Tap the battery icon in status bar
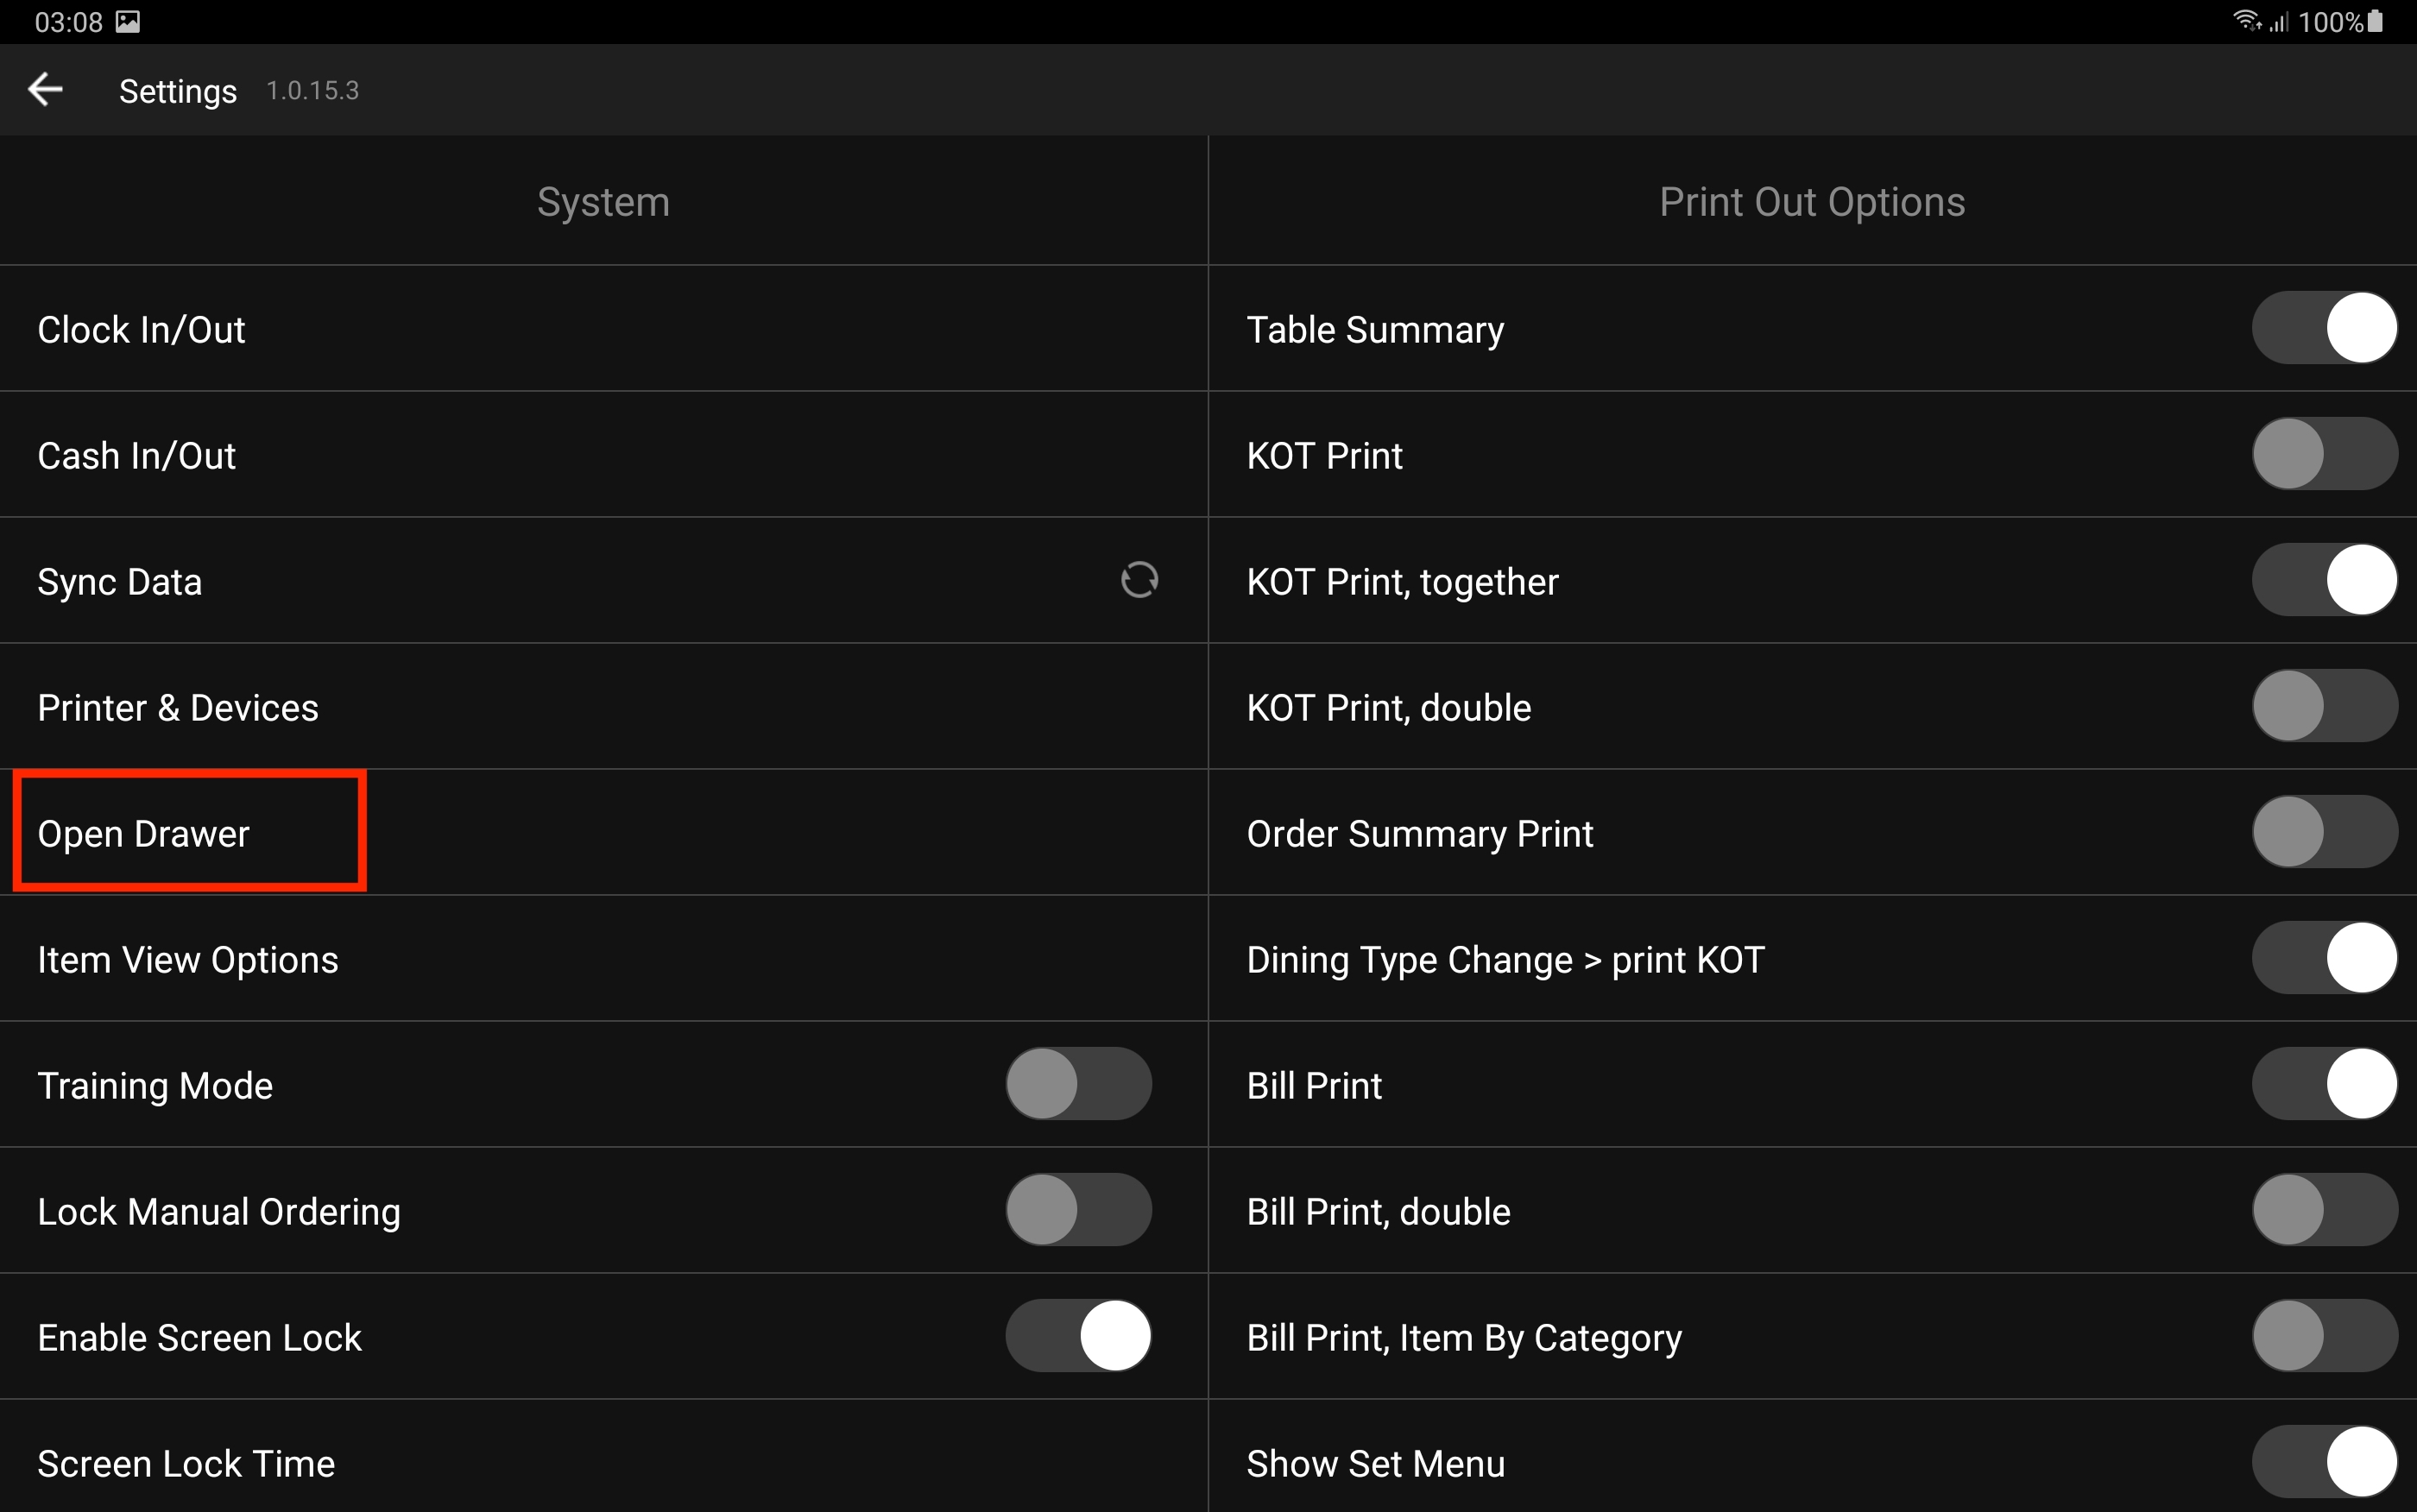The height and width of the screenshot is (1512, 2417). click(2376, 21)
